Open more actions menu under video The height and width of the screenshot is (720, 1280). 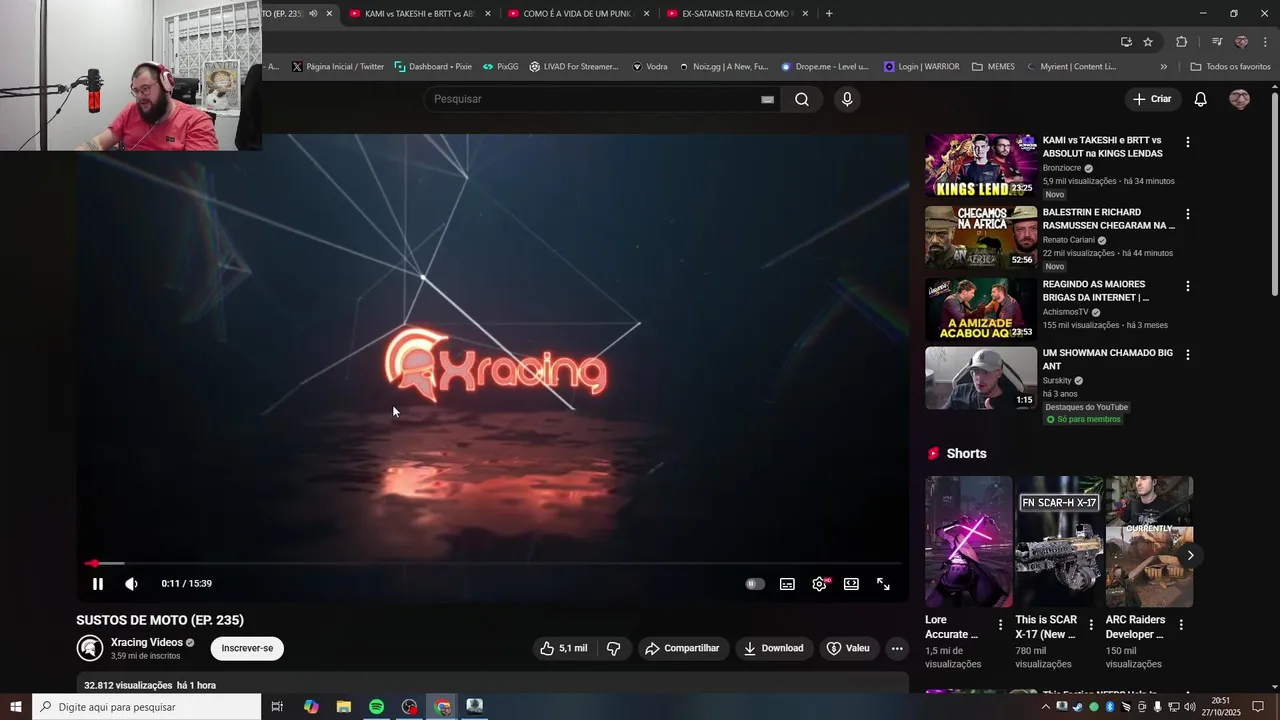897,648
